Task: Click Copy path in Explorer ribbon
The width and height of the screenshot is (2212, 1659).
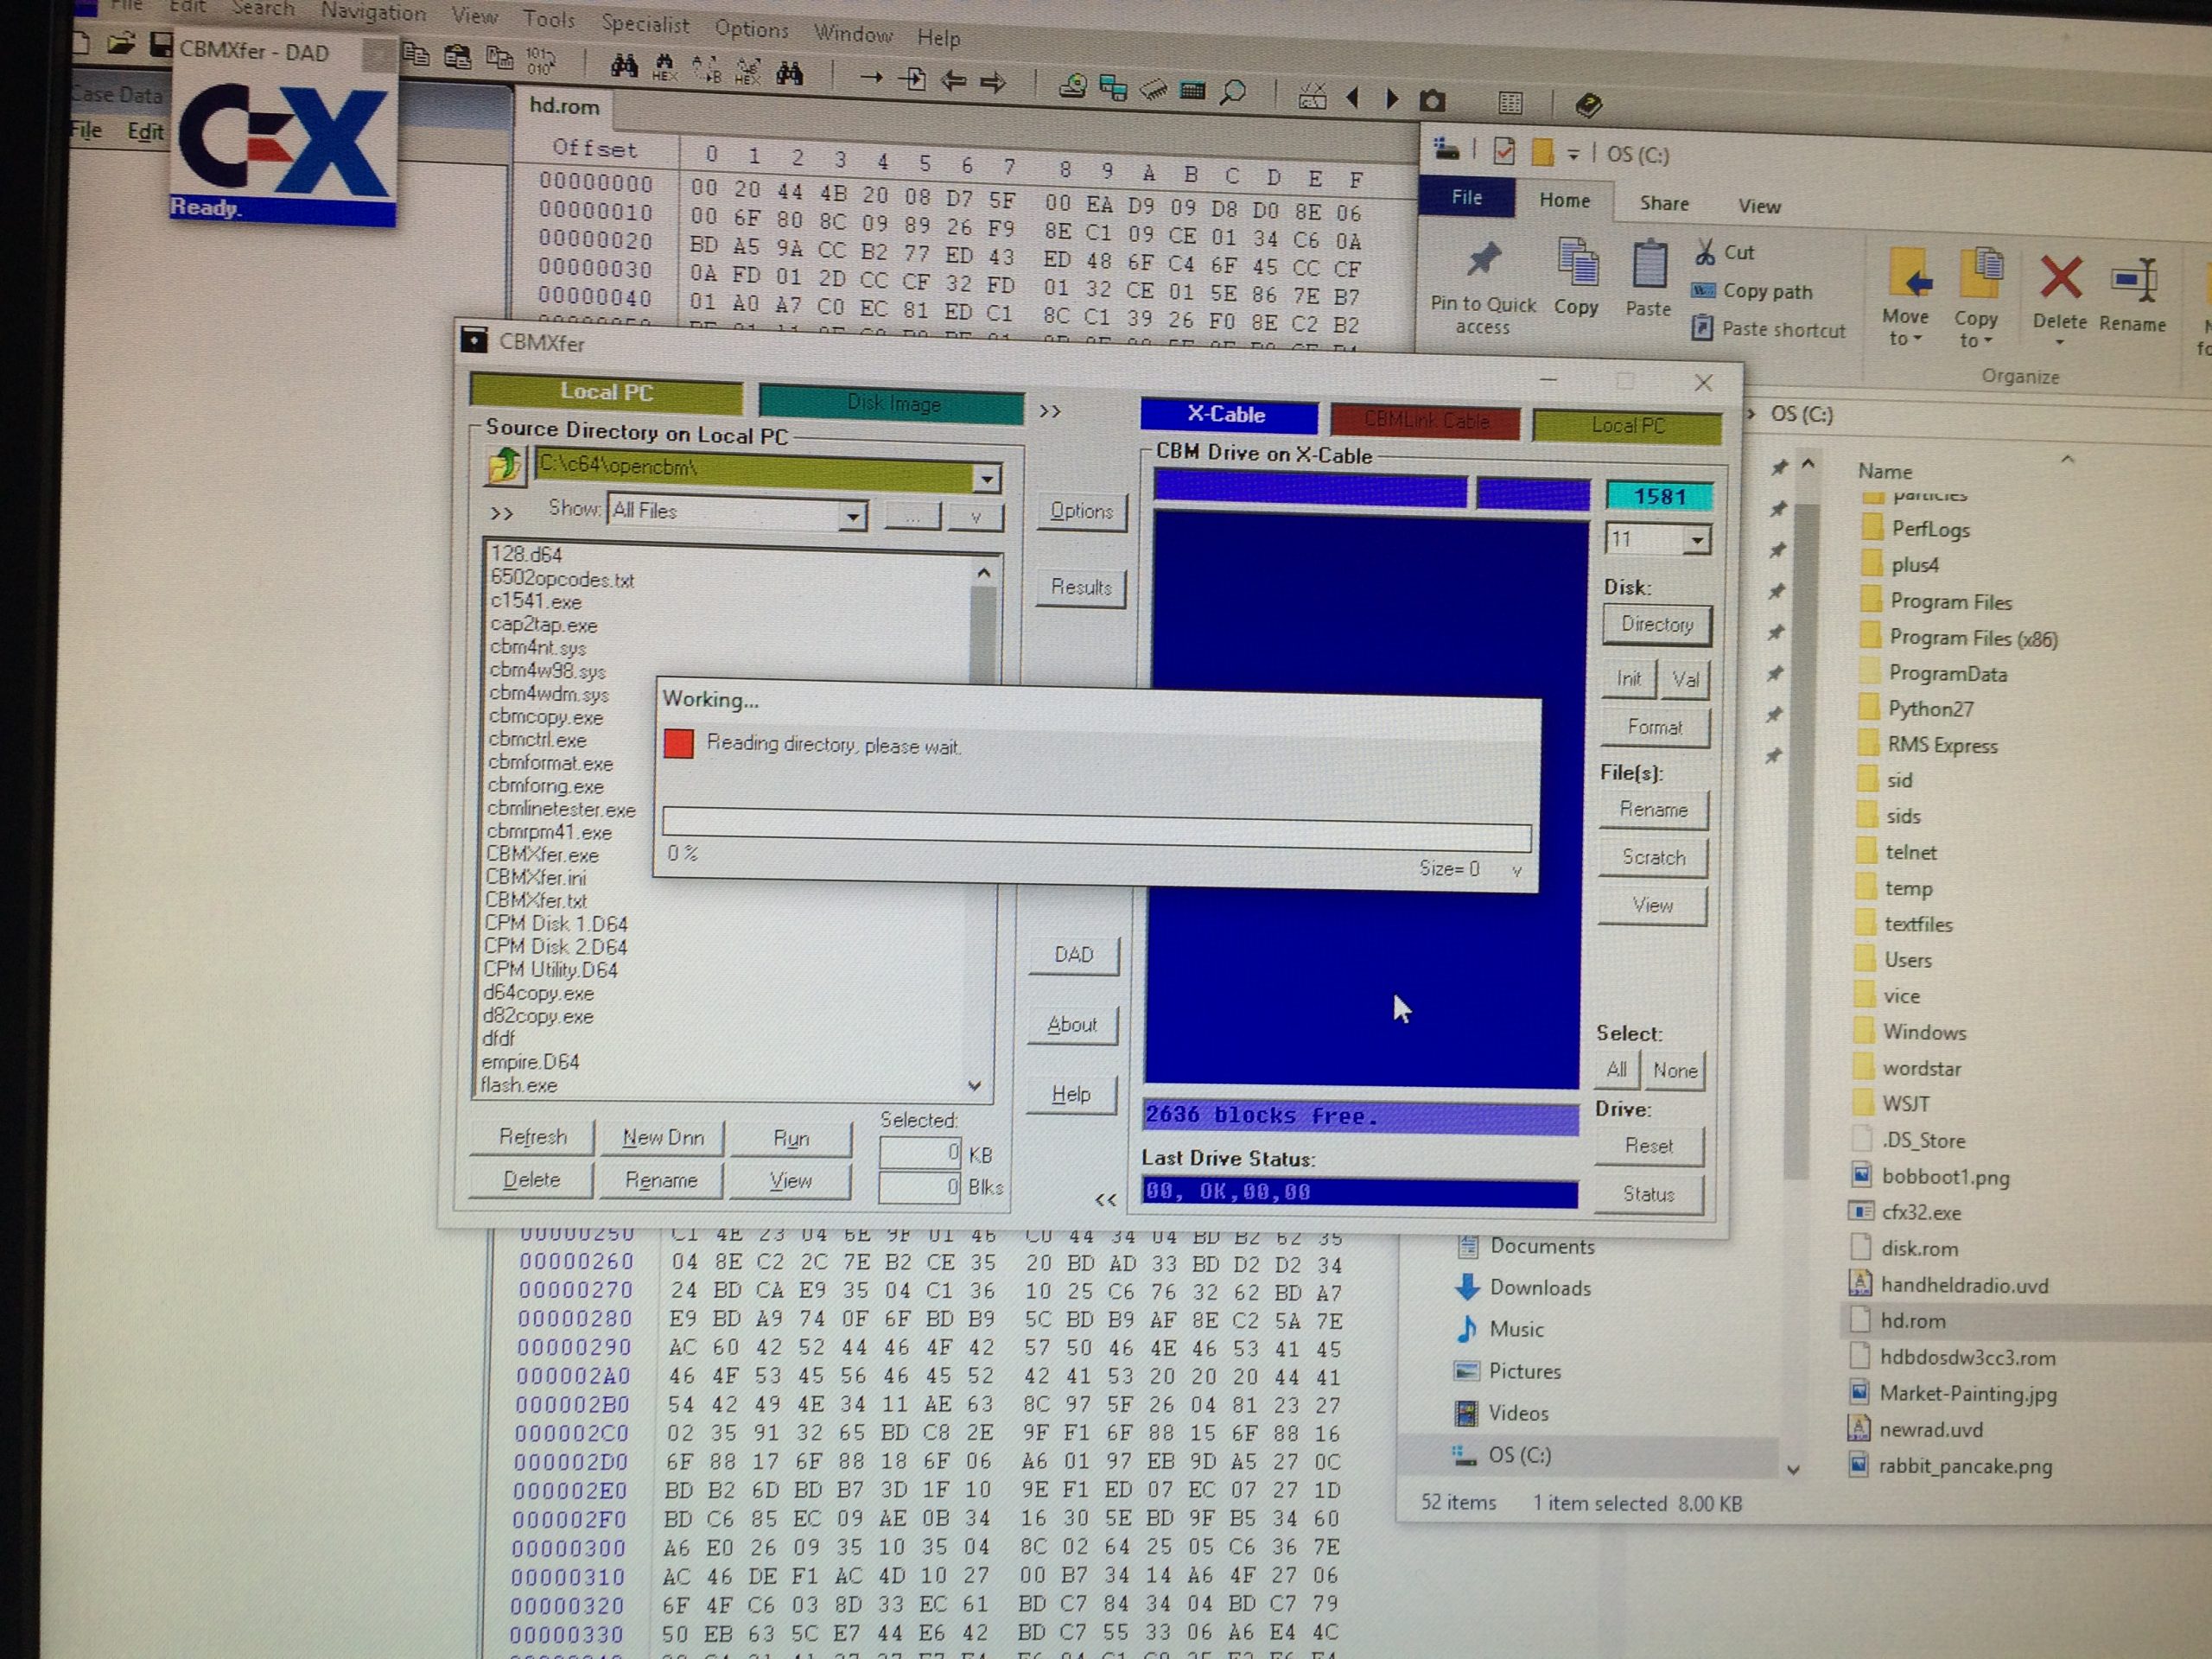Action: 1752,291
